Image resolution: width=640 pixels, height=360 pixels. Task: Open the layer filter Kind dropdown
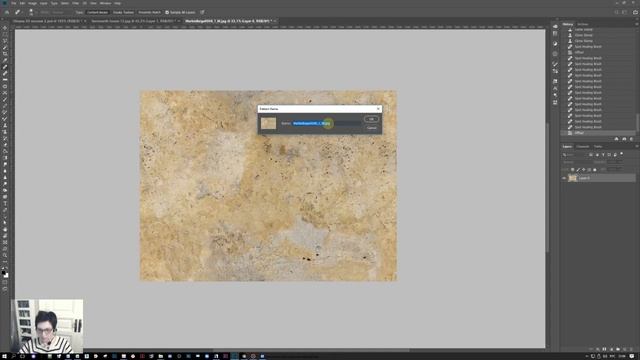(575, 155)
